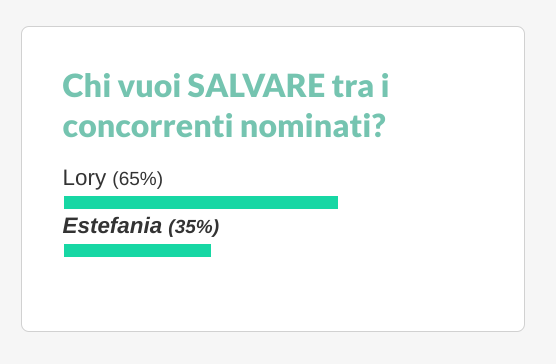Viewport: 556px width, 364px height.
Task: Click the Estefania 35% percentage text
Action: 194,227
